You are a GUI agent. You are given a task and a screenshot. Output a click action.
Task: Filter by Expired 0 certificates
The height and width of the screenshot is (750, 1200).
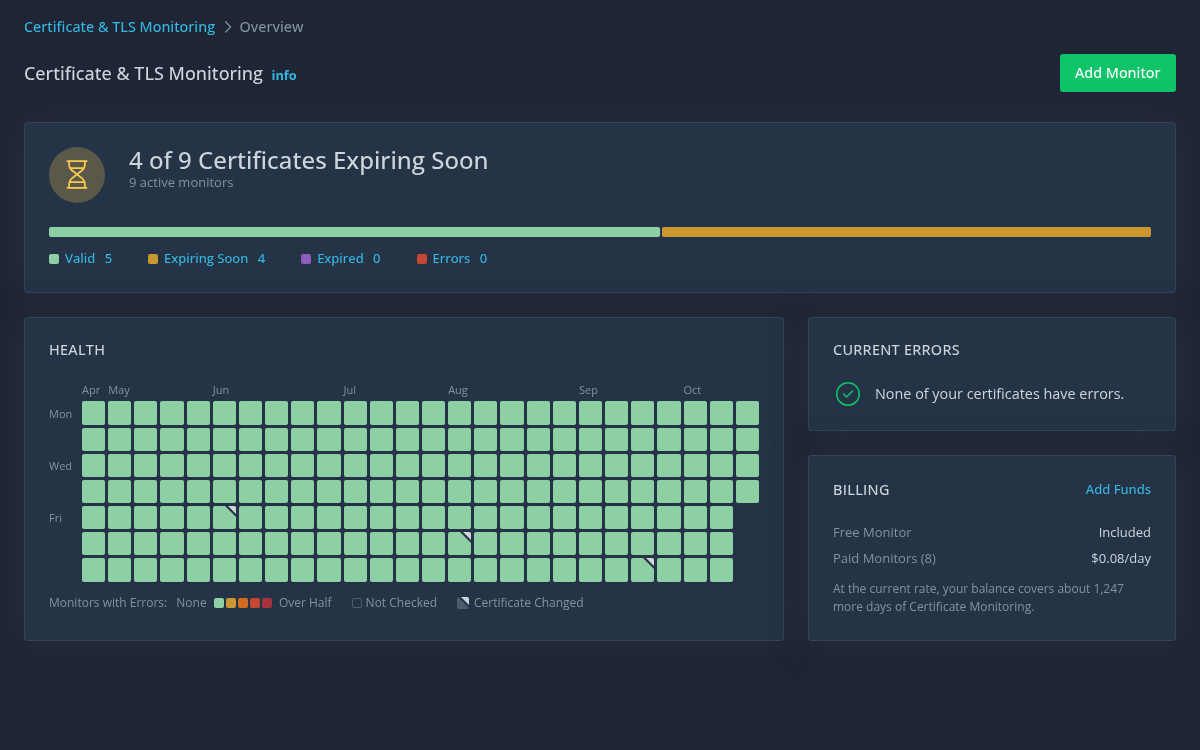341,259
